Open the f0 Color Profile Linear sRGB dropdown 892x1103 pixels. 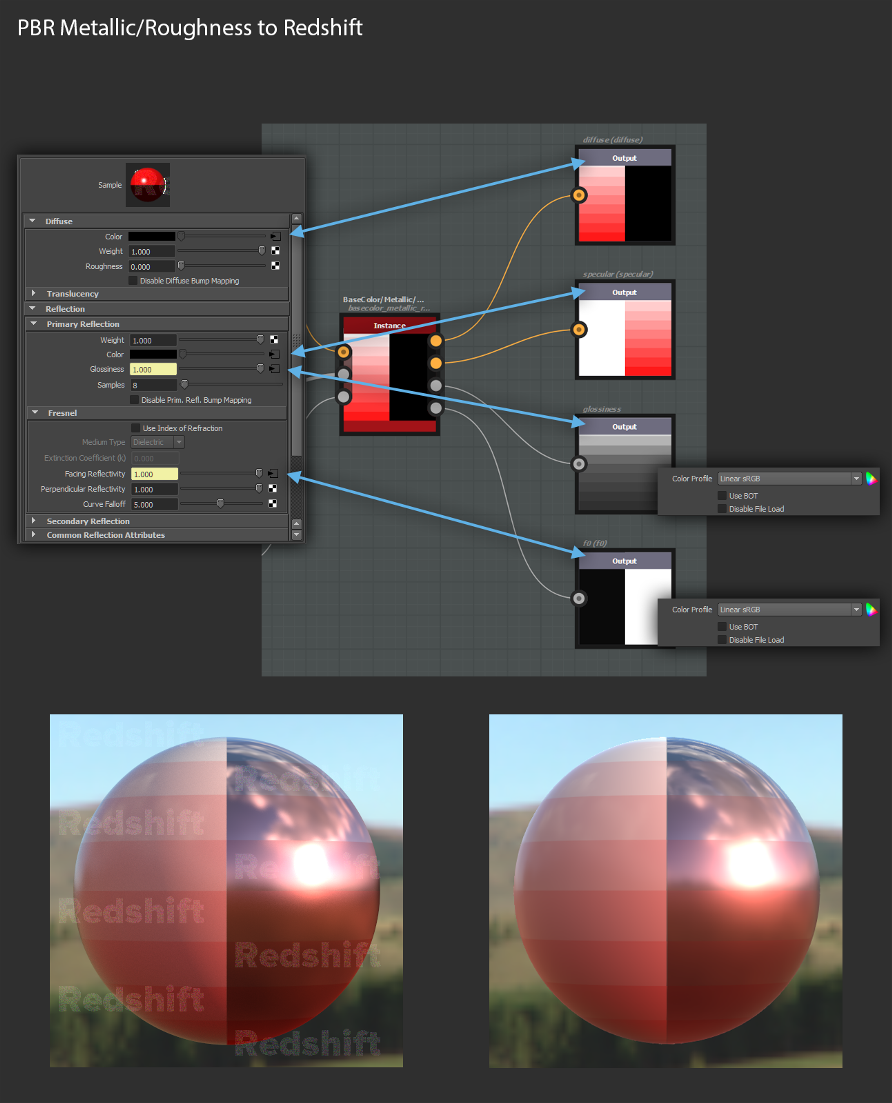click(x=789, y=609)
